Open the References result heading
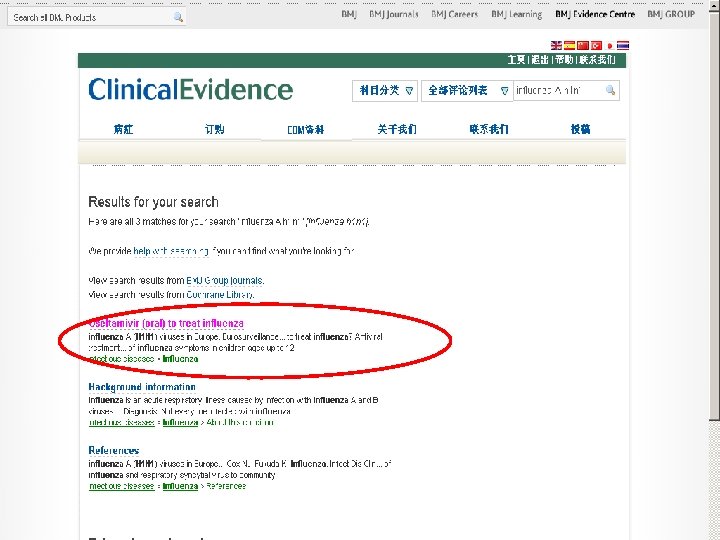Image resolution: width=720 pixels, height=540 pixels. (x=113, y=450)
